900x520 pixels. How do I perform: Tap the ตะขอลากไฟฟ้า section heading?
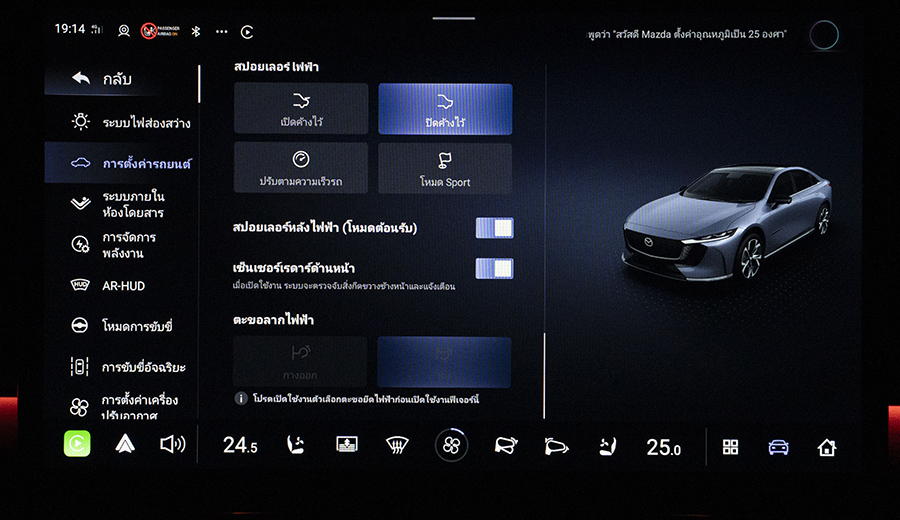(x=273, y=320)
